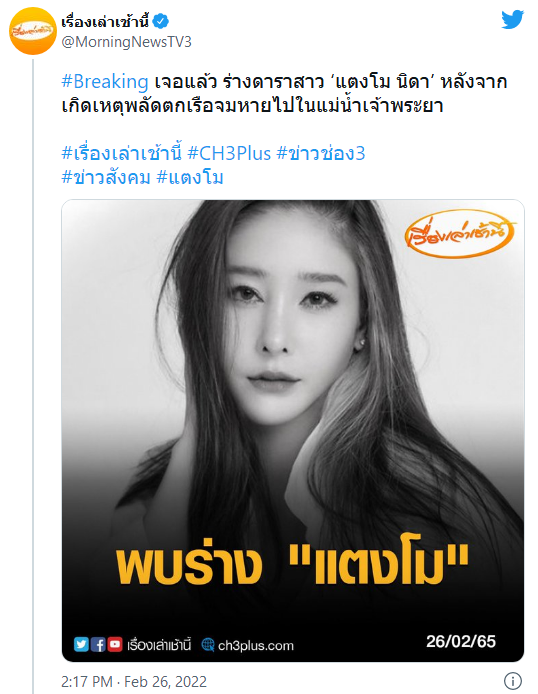Open the #แตงโม hashtag
Image resolution: width=538 pixels, height=694 pixels.
190,177
